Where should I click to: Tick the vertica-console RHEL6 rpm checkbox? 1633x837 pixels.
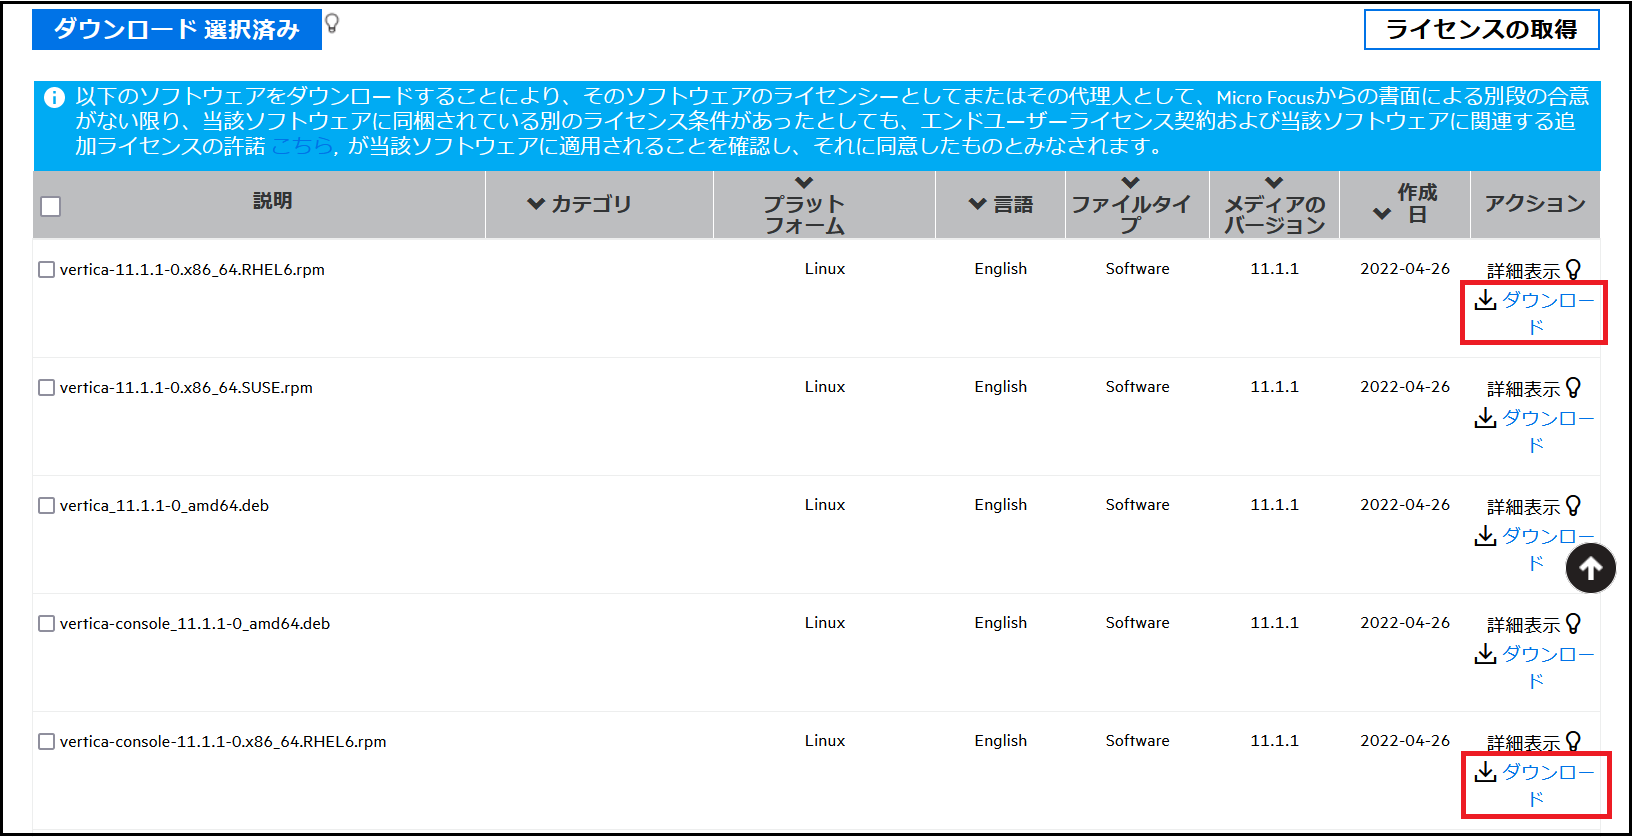click(46, 742)
